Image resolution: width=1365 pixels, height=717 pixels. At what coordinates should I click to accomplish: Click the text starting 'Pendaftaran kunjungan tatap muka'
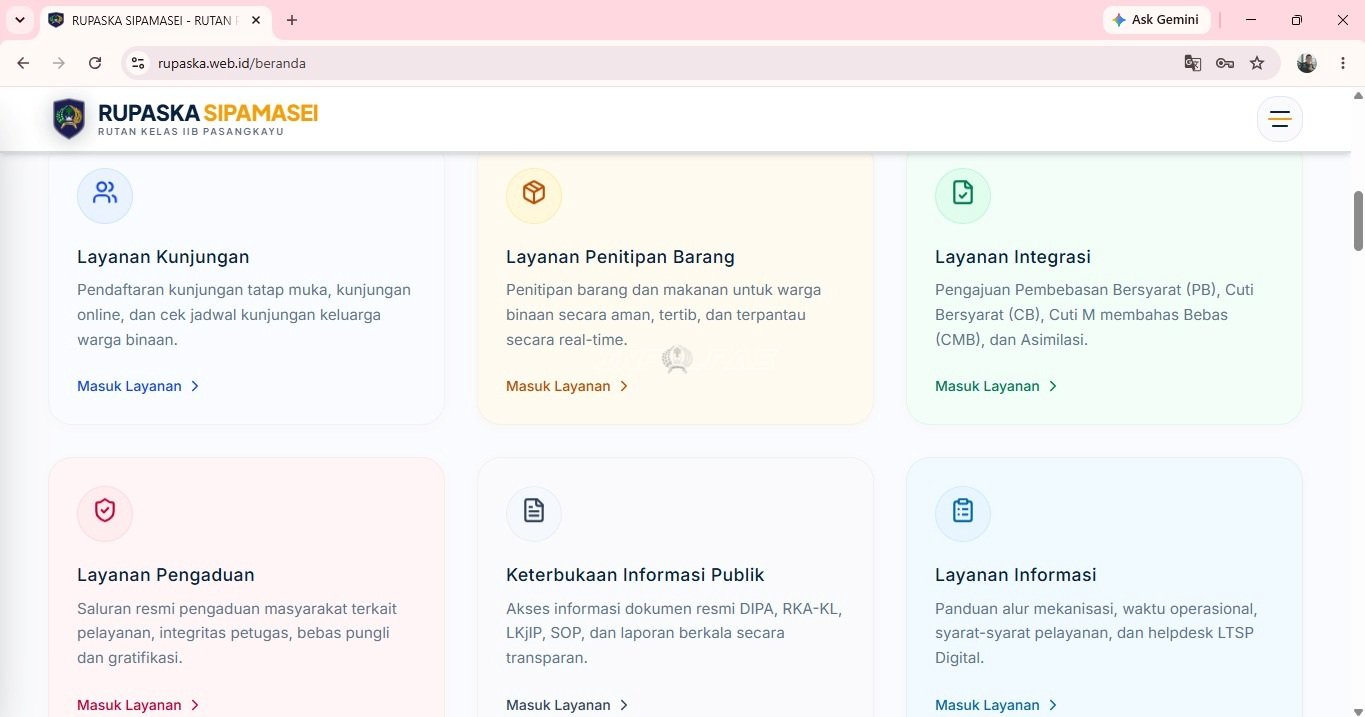[x=244, y=315]
